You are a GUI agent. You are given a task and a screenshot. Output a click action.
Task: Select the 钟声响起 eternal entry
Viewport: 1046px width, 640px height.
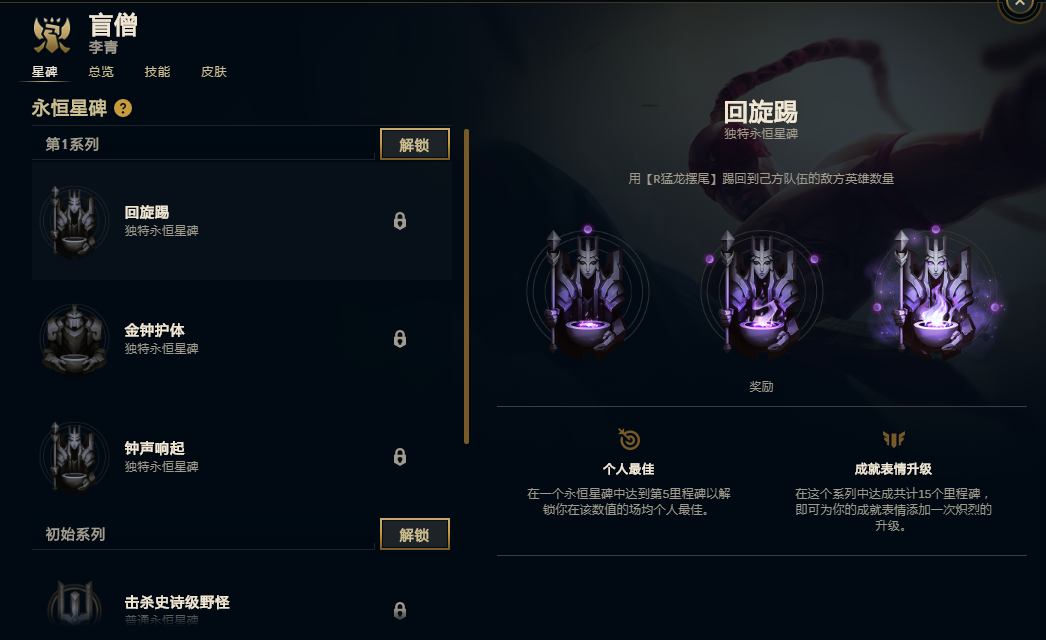[241, 457]
